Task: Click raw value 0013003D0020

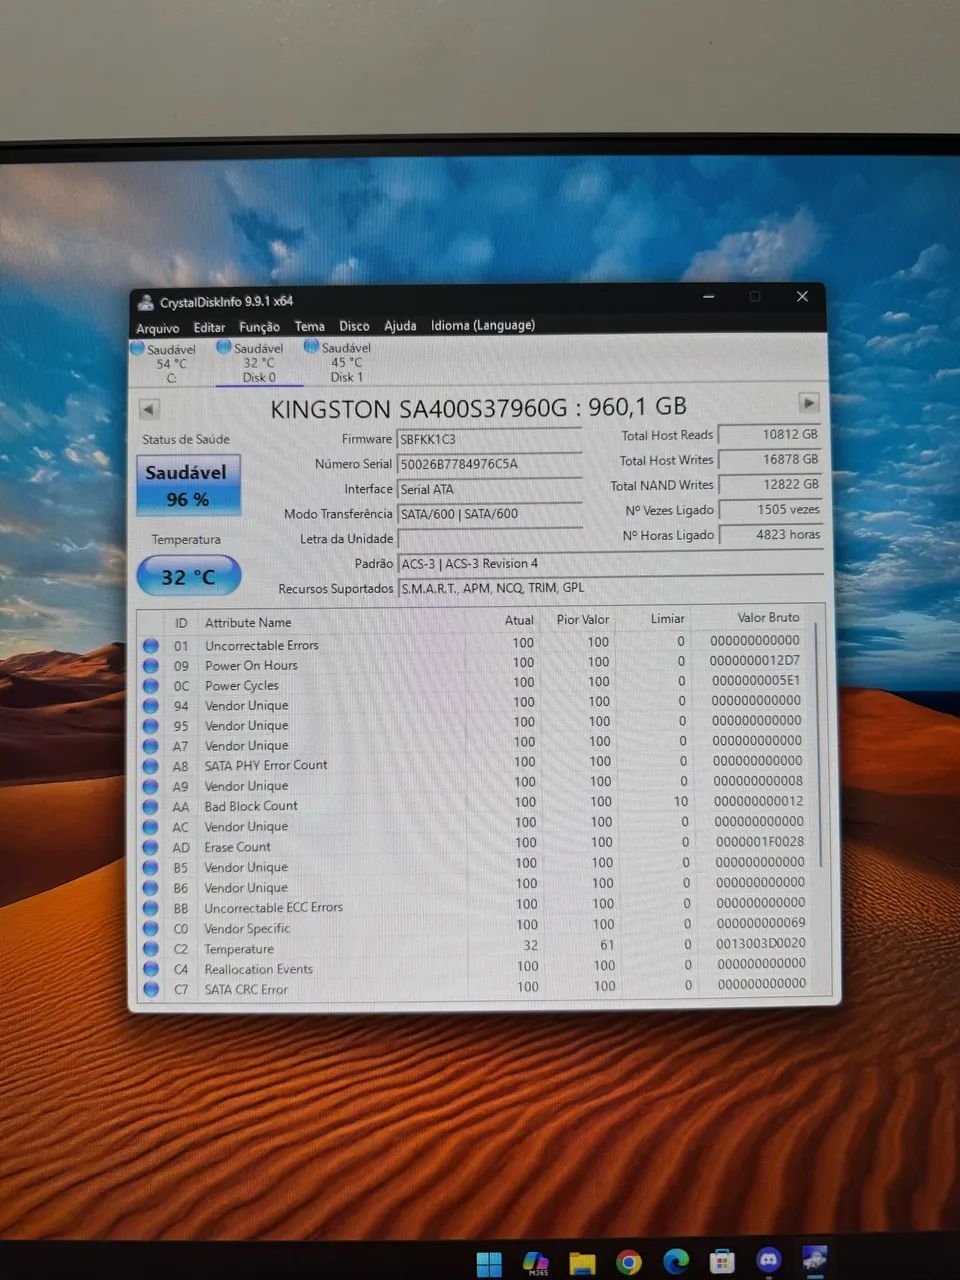Action: (760, 943)
